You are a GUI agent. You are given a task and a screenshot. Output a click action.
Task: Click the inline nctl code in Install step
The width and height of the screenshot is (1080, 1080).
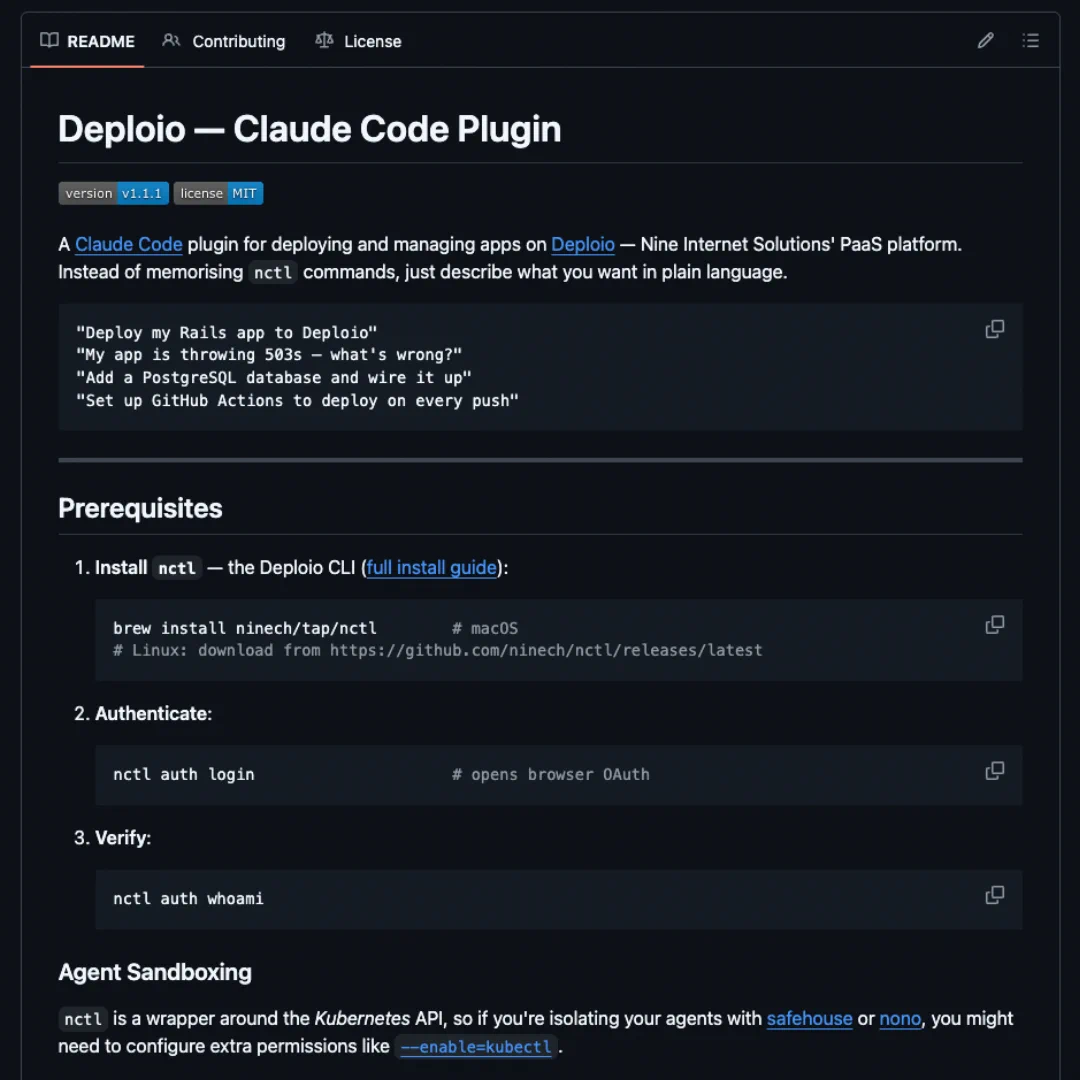point(177,568)
